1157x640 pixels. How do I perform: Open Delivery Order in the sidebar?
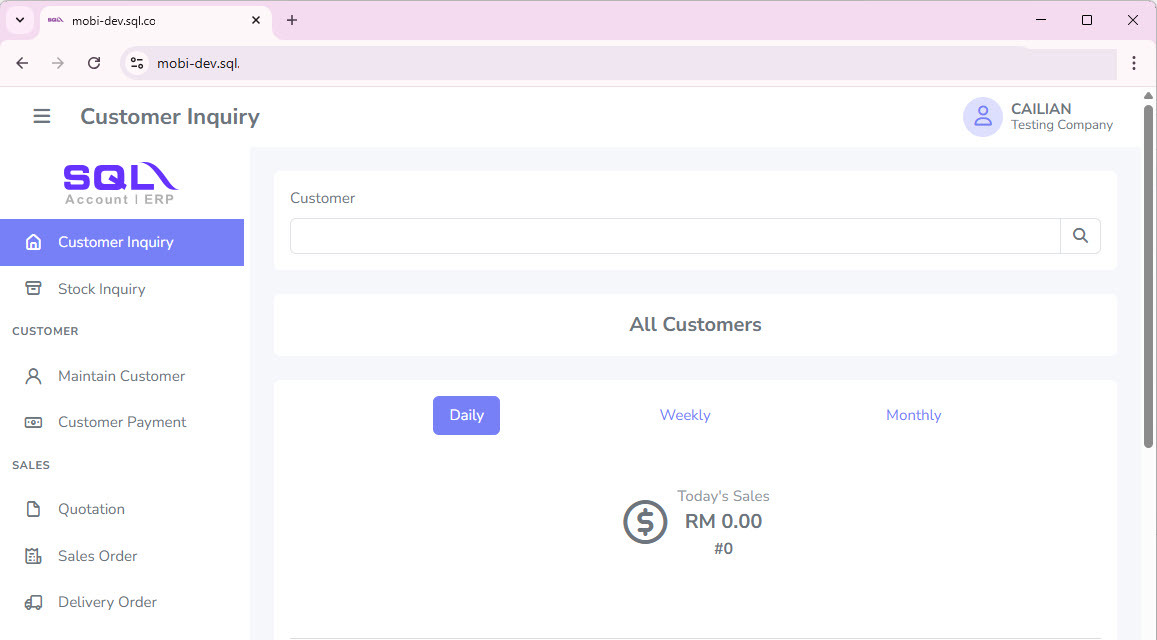(122, 602)
